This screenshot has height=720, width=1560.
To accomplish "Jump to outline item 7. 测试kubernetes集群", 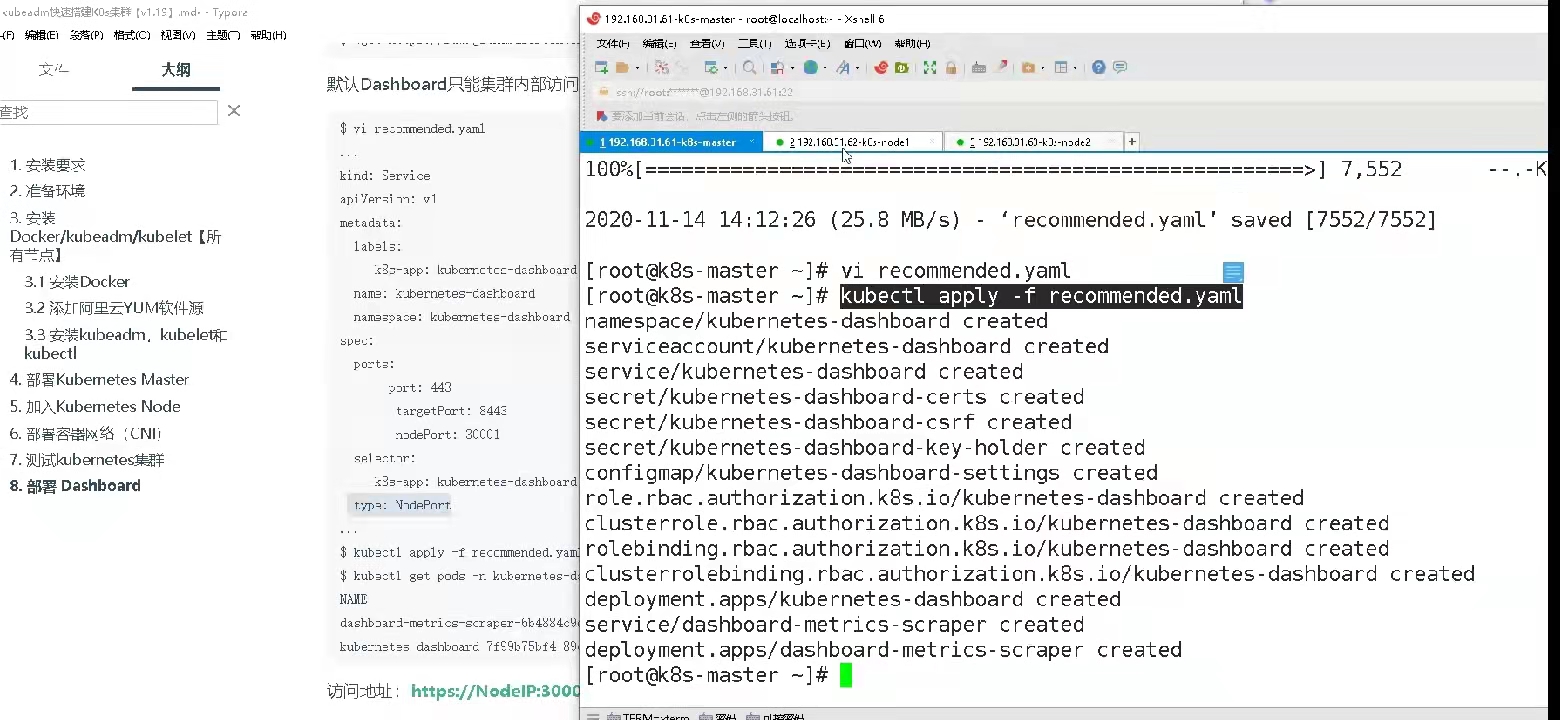I will tap(87, 460).
